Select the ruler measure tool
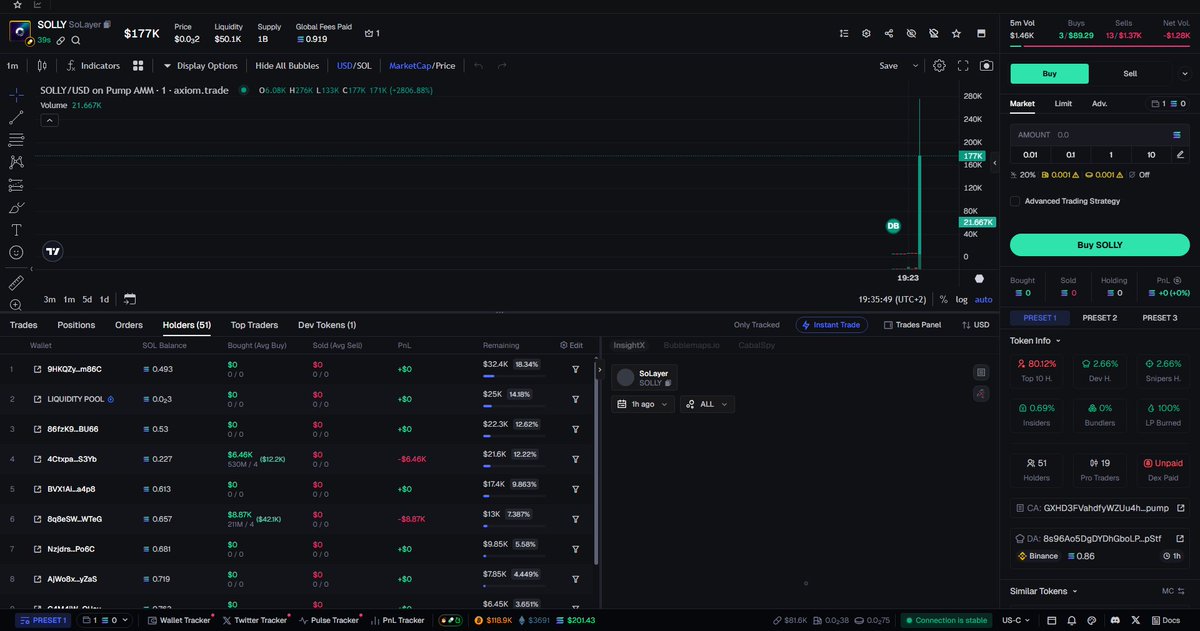The width and height of the screenshot is (1200, 631). click(x=16, y=283)
